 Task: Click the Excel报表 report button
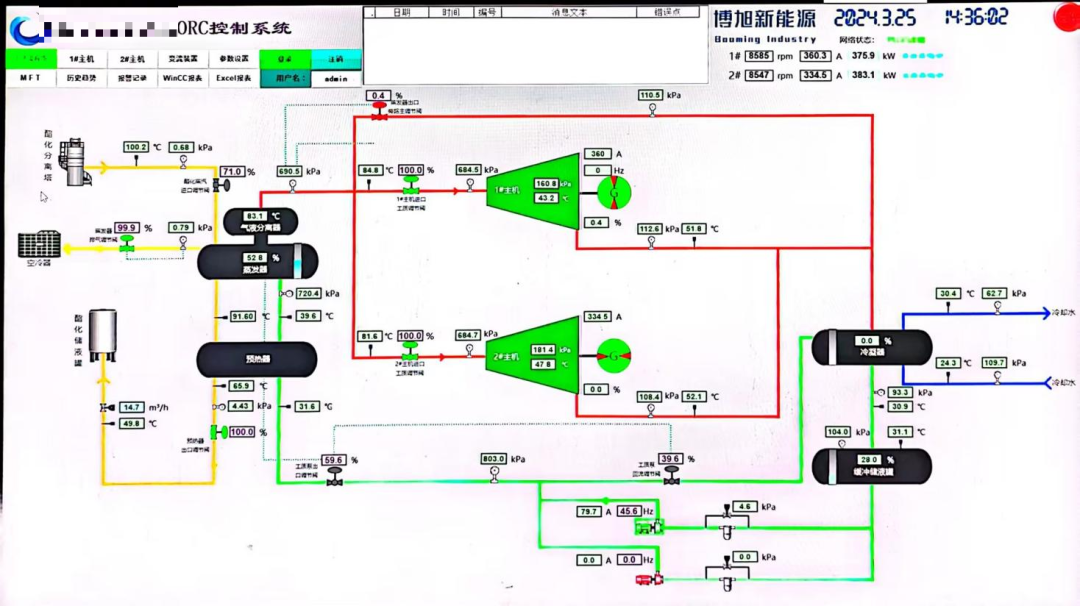pyautogui.click(x=233, y=78)
